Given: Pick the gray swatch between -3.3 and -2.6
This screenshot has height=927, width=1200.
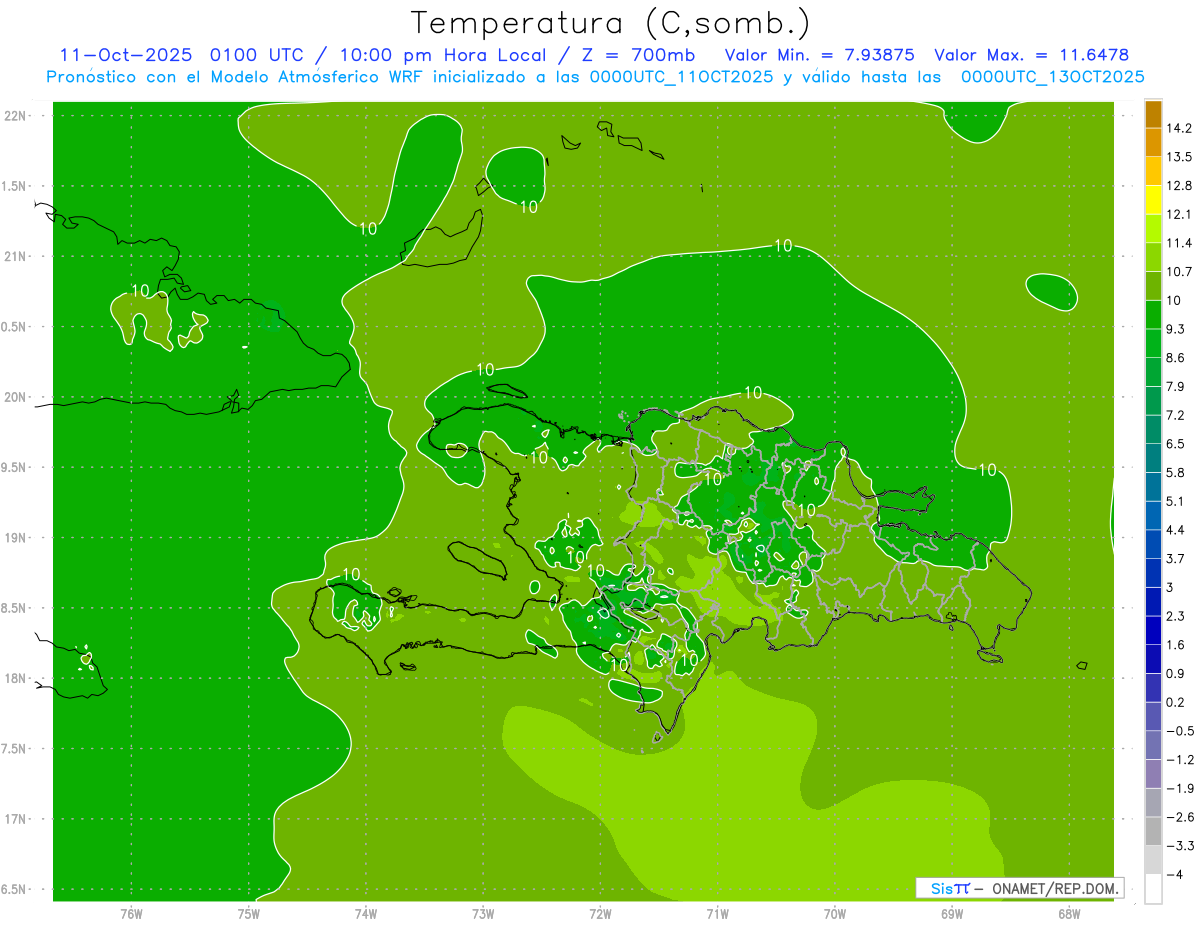Looking at the screenshot, I should coord(1153,830).
